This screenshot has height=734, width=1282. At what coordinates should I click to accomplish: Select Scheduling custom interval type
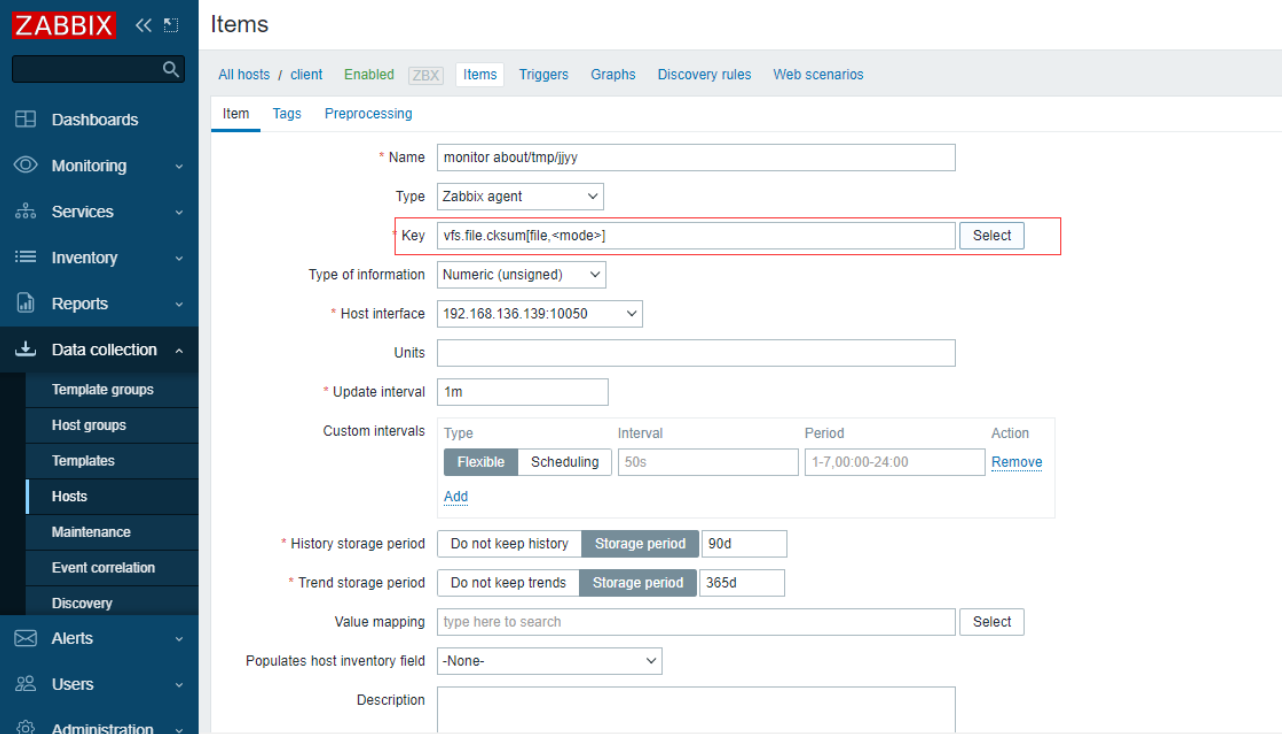coord(565,462)
